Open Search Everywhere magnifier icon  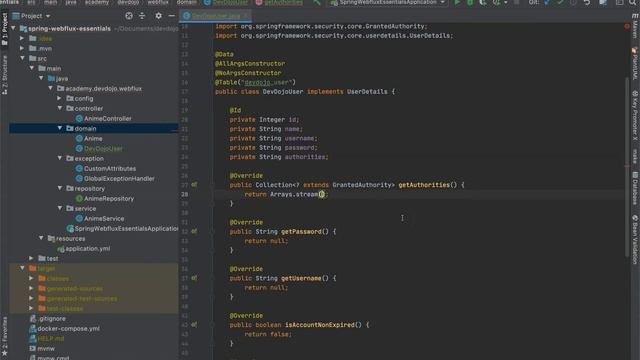point(632,2)
